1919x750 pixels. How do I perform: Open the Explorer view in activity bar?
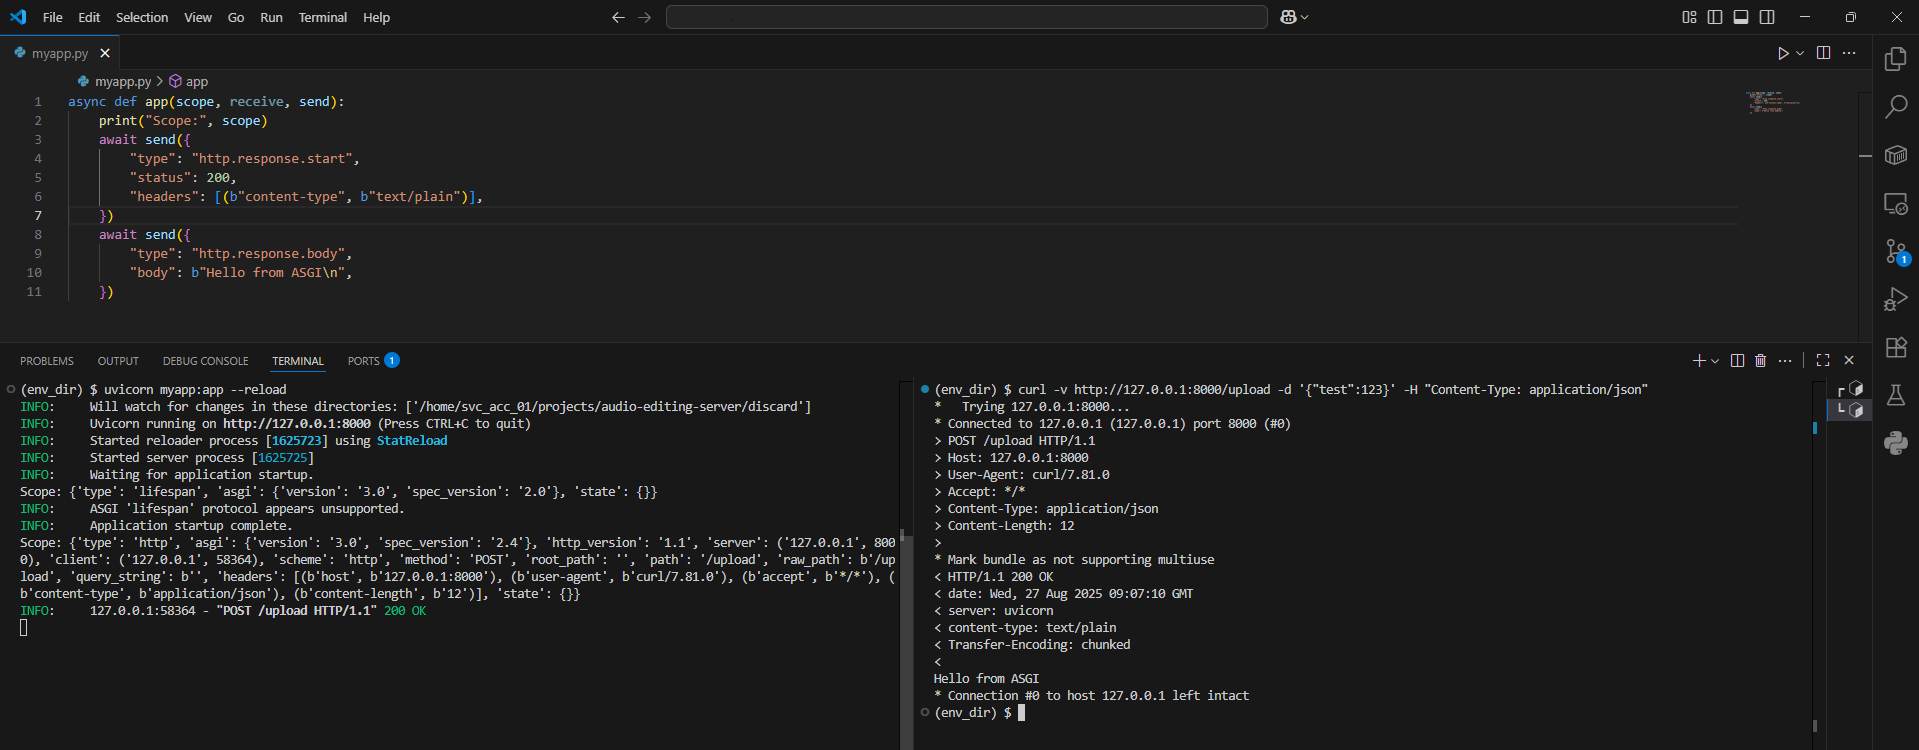click(x=1895, y=59)
